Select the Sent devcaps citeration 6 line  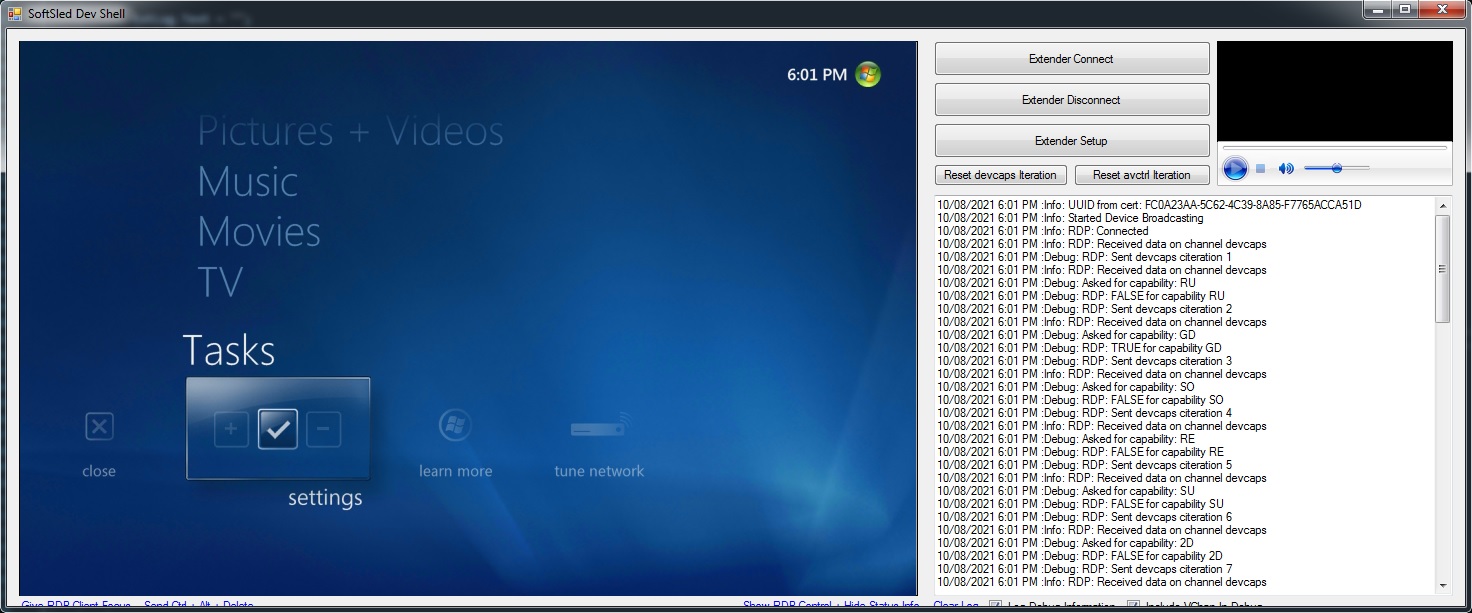point(1085,517)
